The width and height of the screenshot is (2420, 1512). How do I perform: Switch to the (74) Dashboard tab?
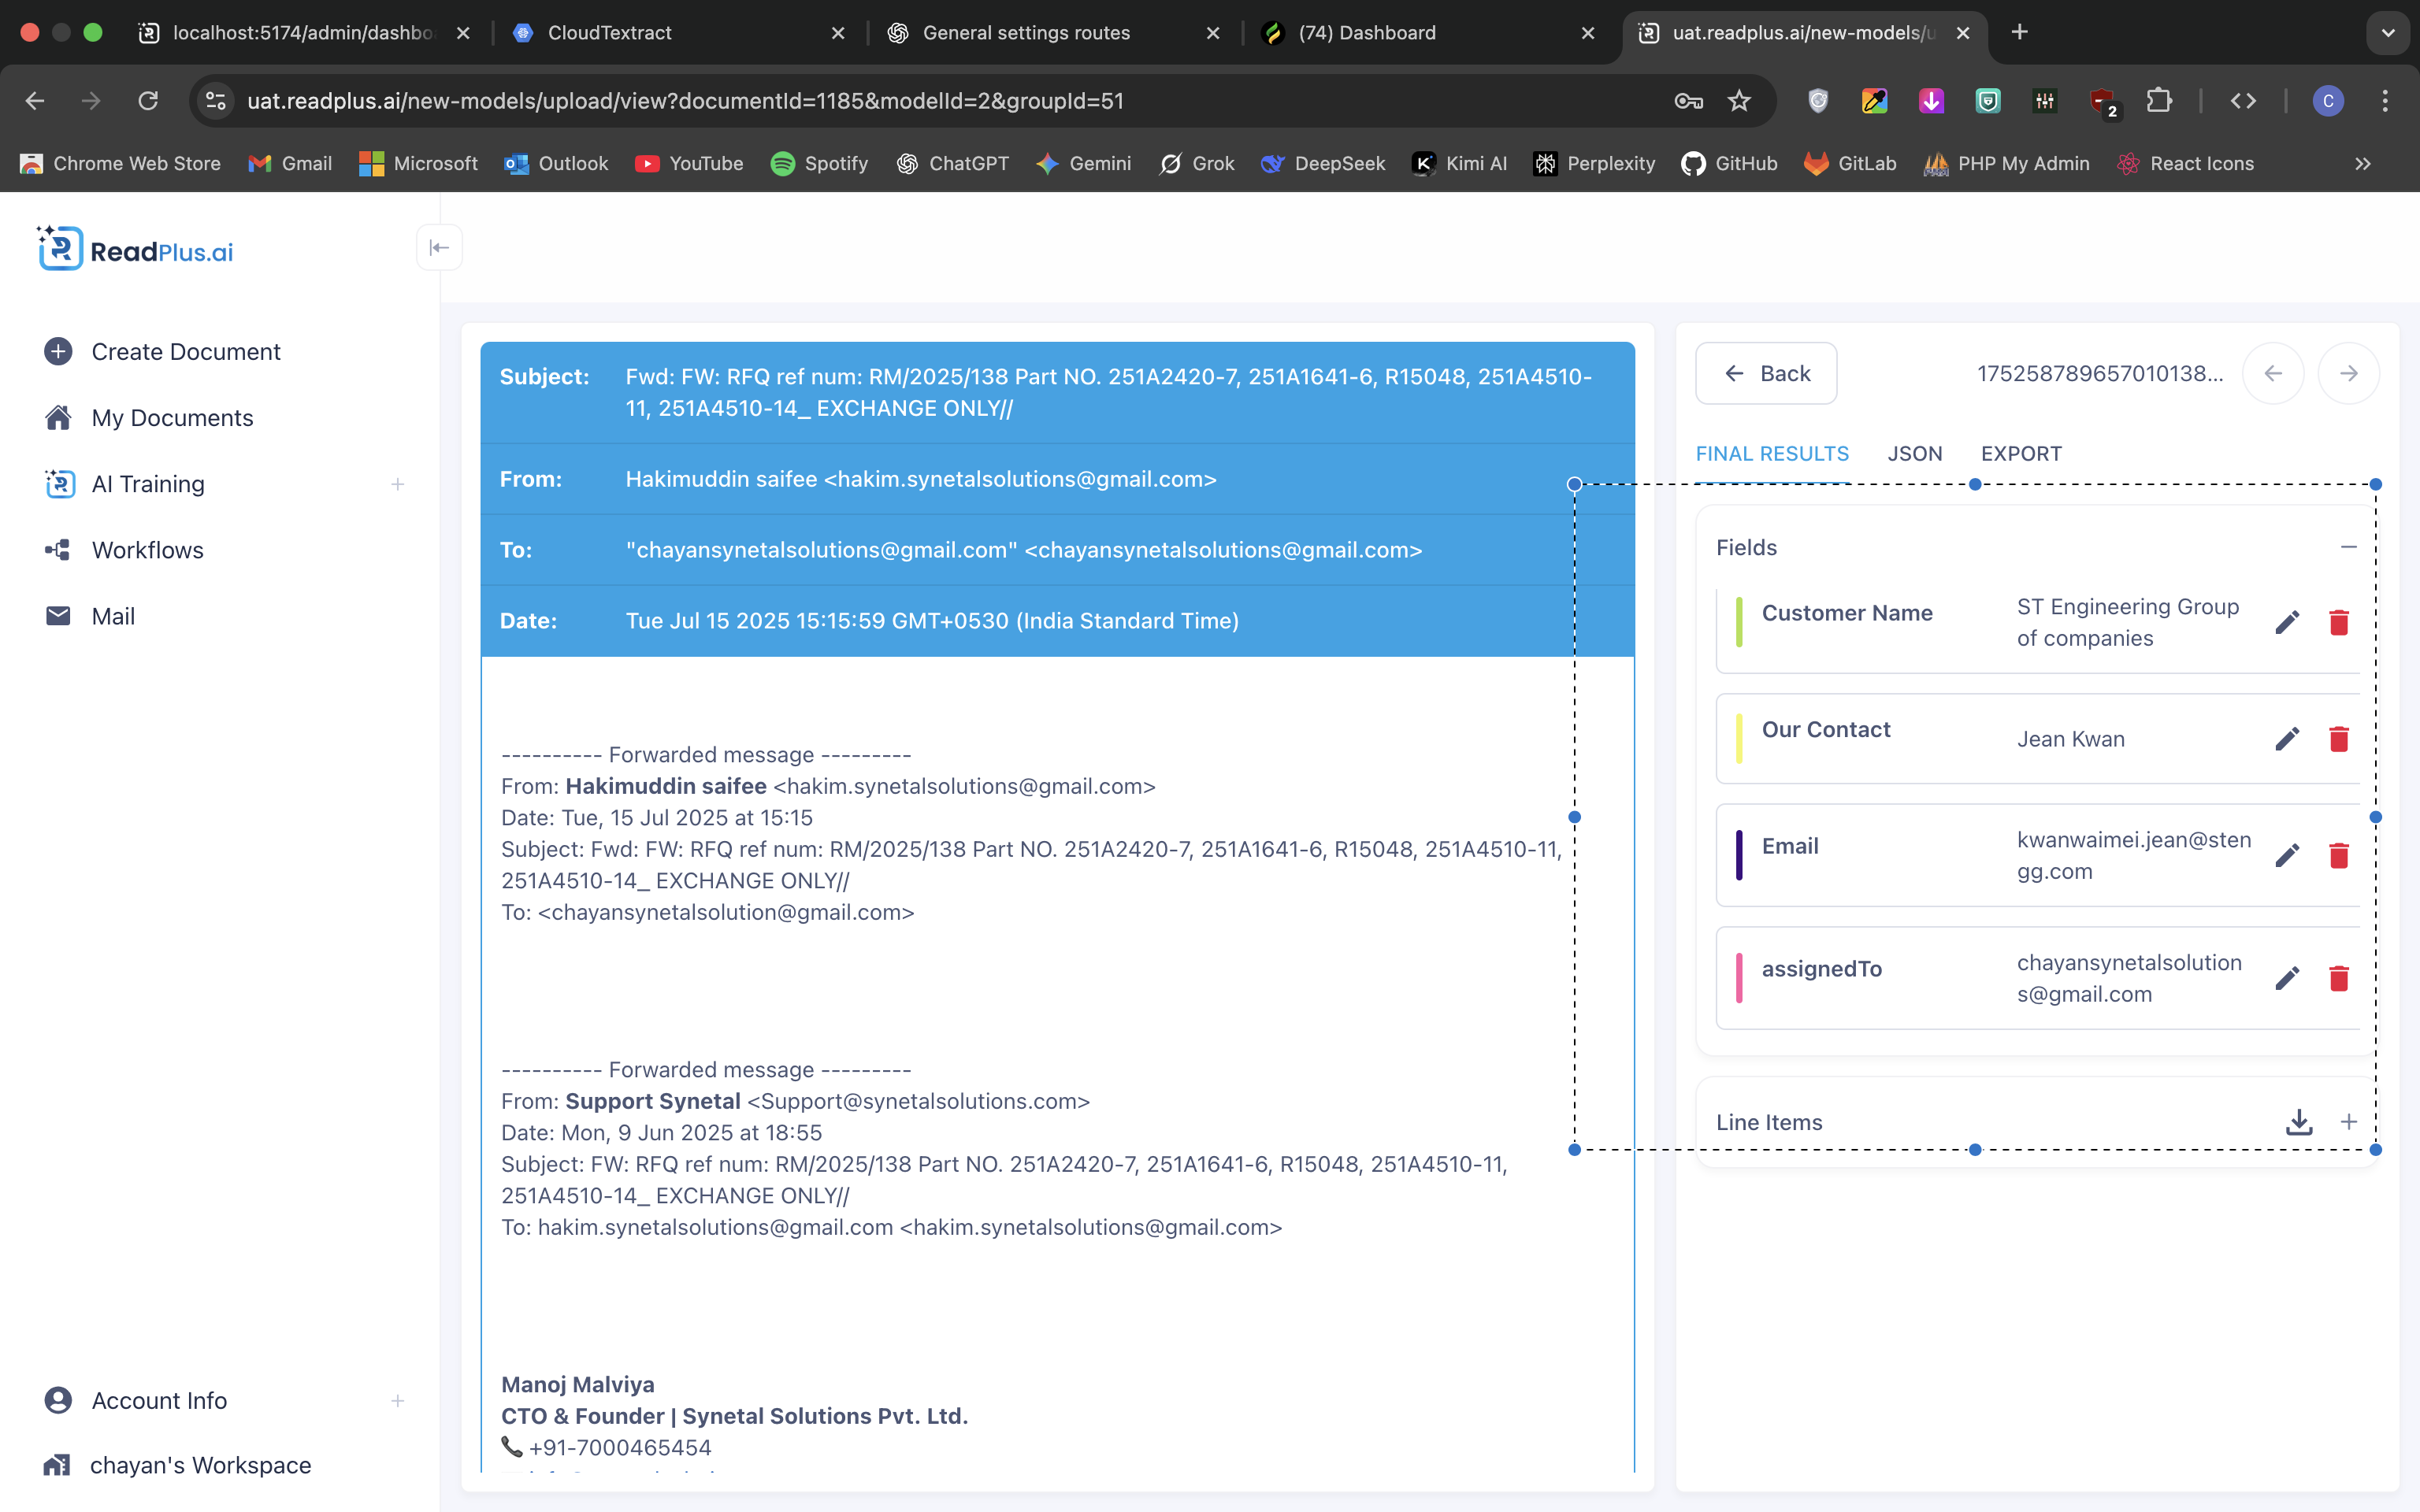[x=1430, y=33]
